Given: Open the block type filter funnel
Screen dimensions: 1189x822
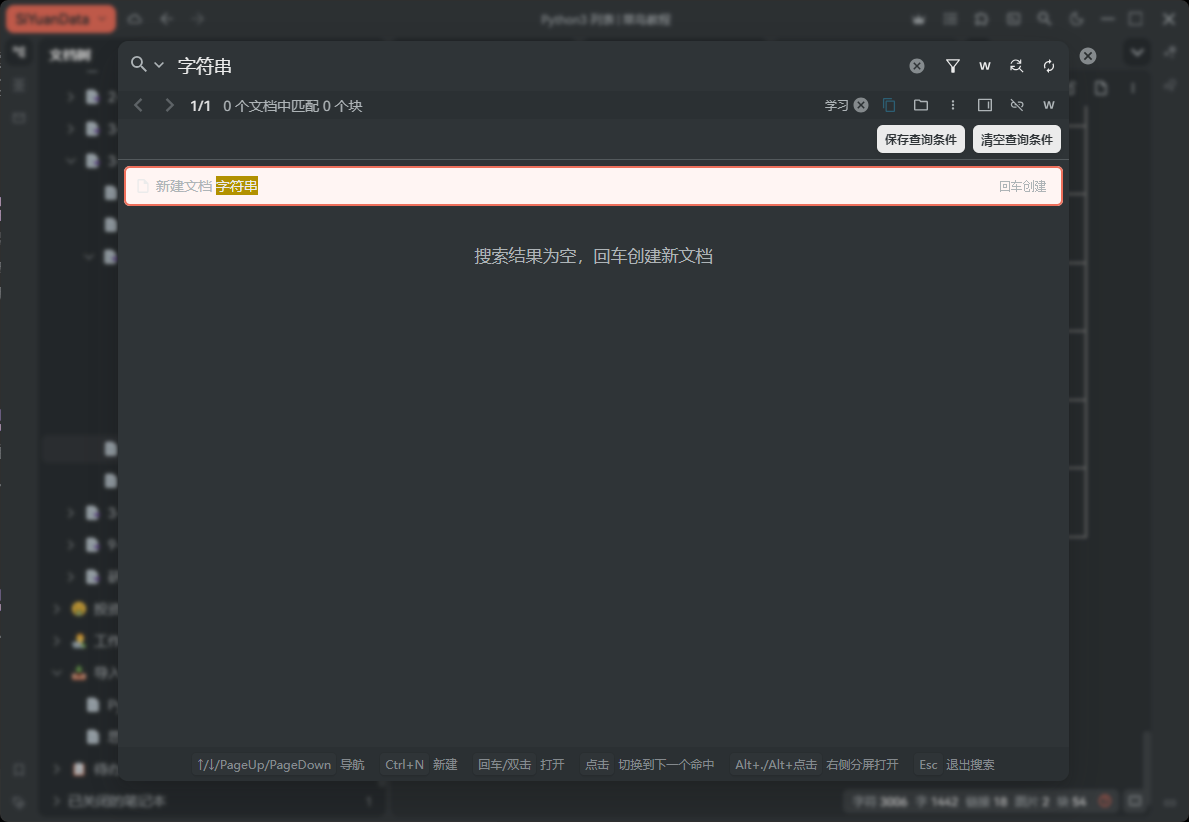Looking at the screenshot, I should [x=952, y=66].
